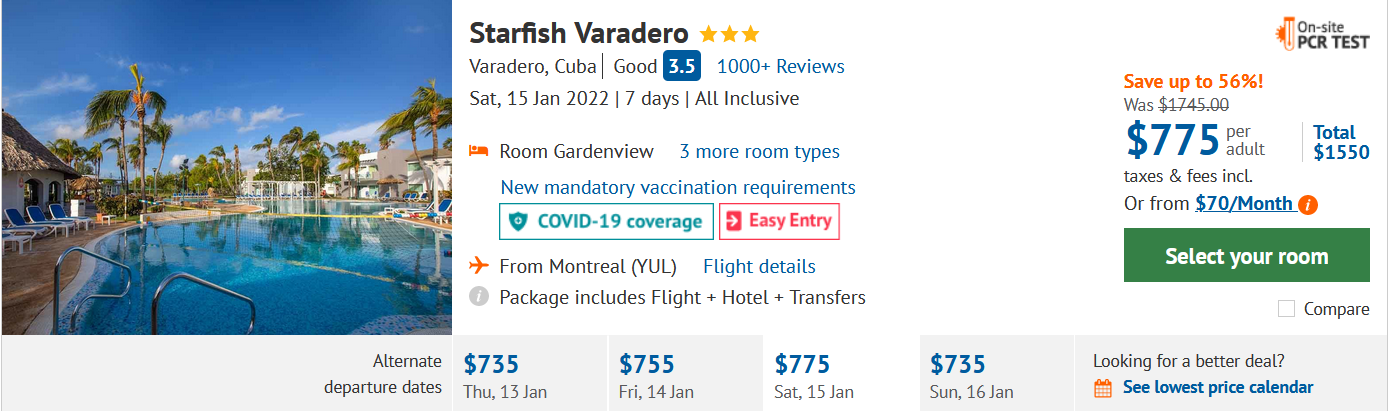Image resolution: width=1390 pixels, height=411 pixels.
Task: Expand 3 more room types
Action: (759, 152)
